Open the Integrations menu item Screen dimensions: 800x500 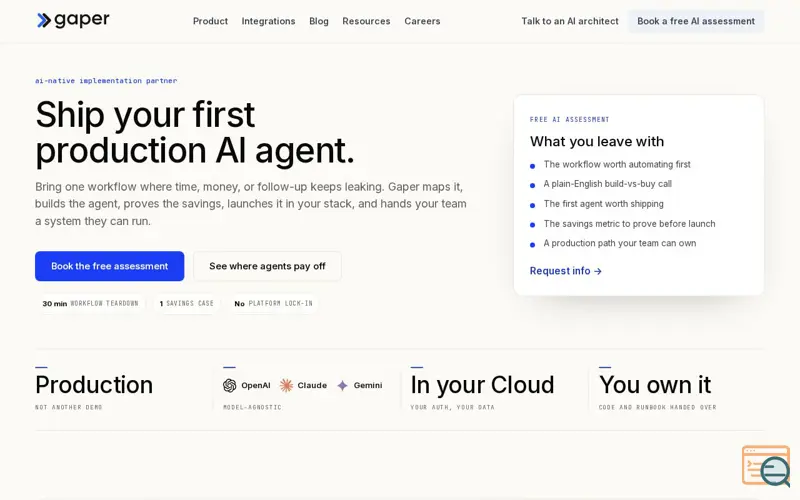268,21
